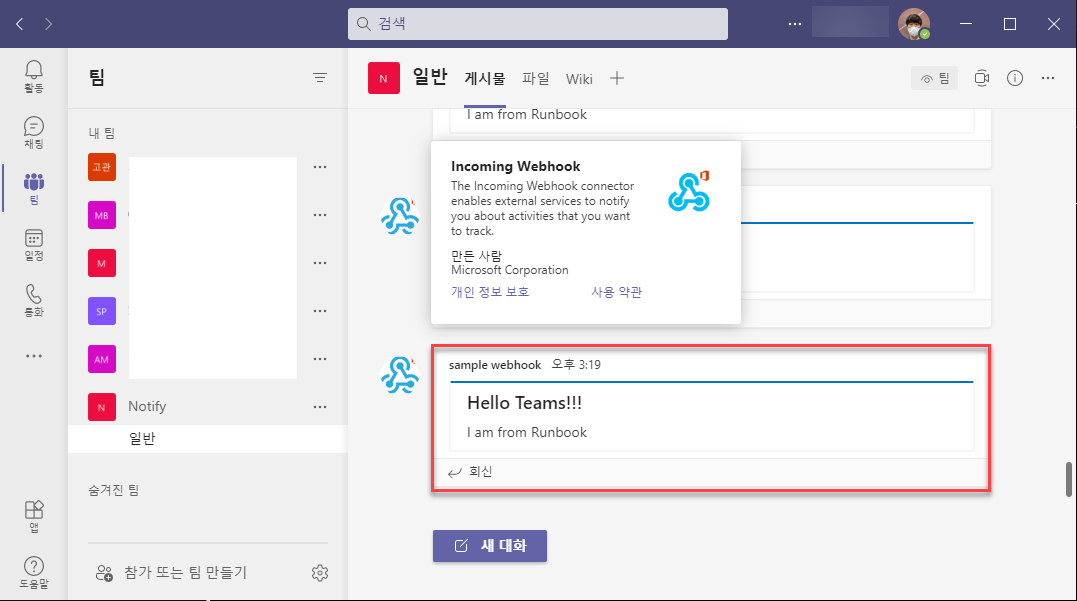Image resolution: width=1077 pixels, height=601 pixels.
Task: Open more options for Notify team
Action: 320,407
